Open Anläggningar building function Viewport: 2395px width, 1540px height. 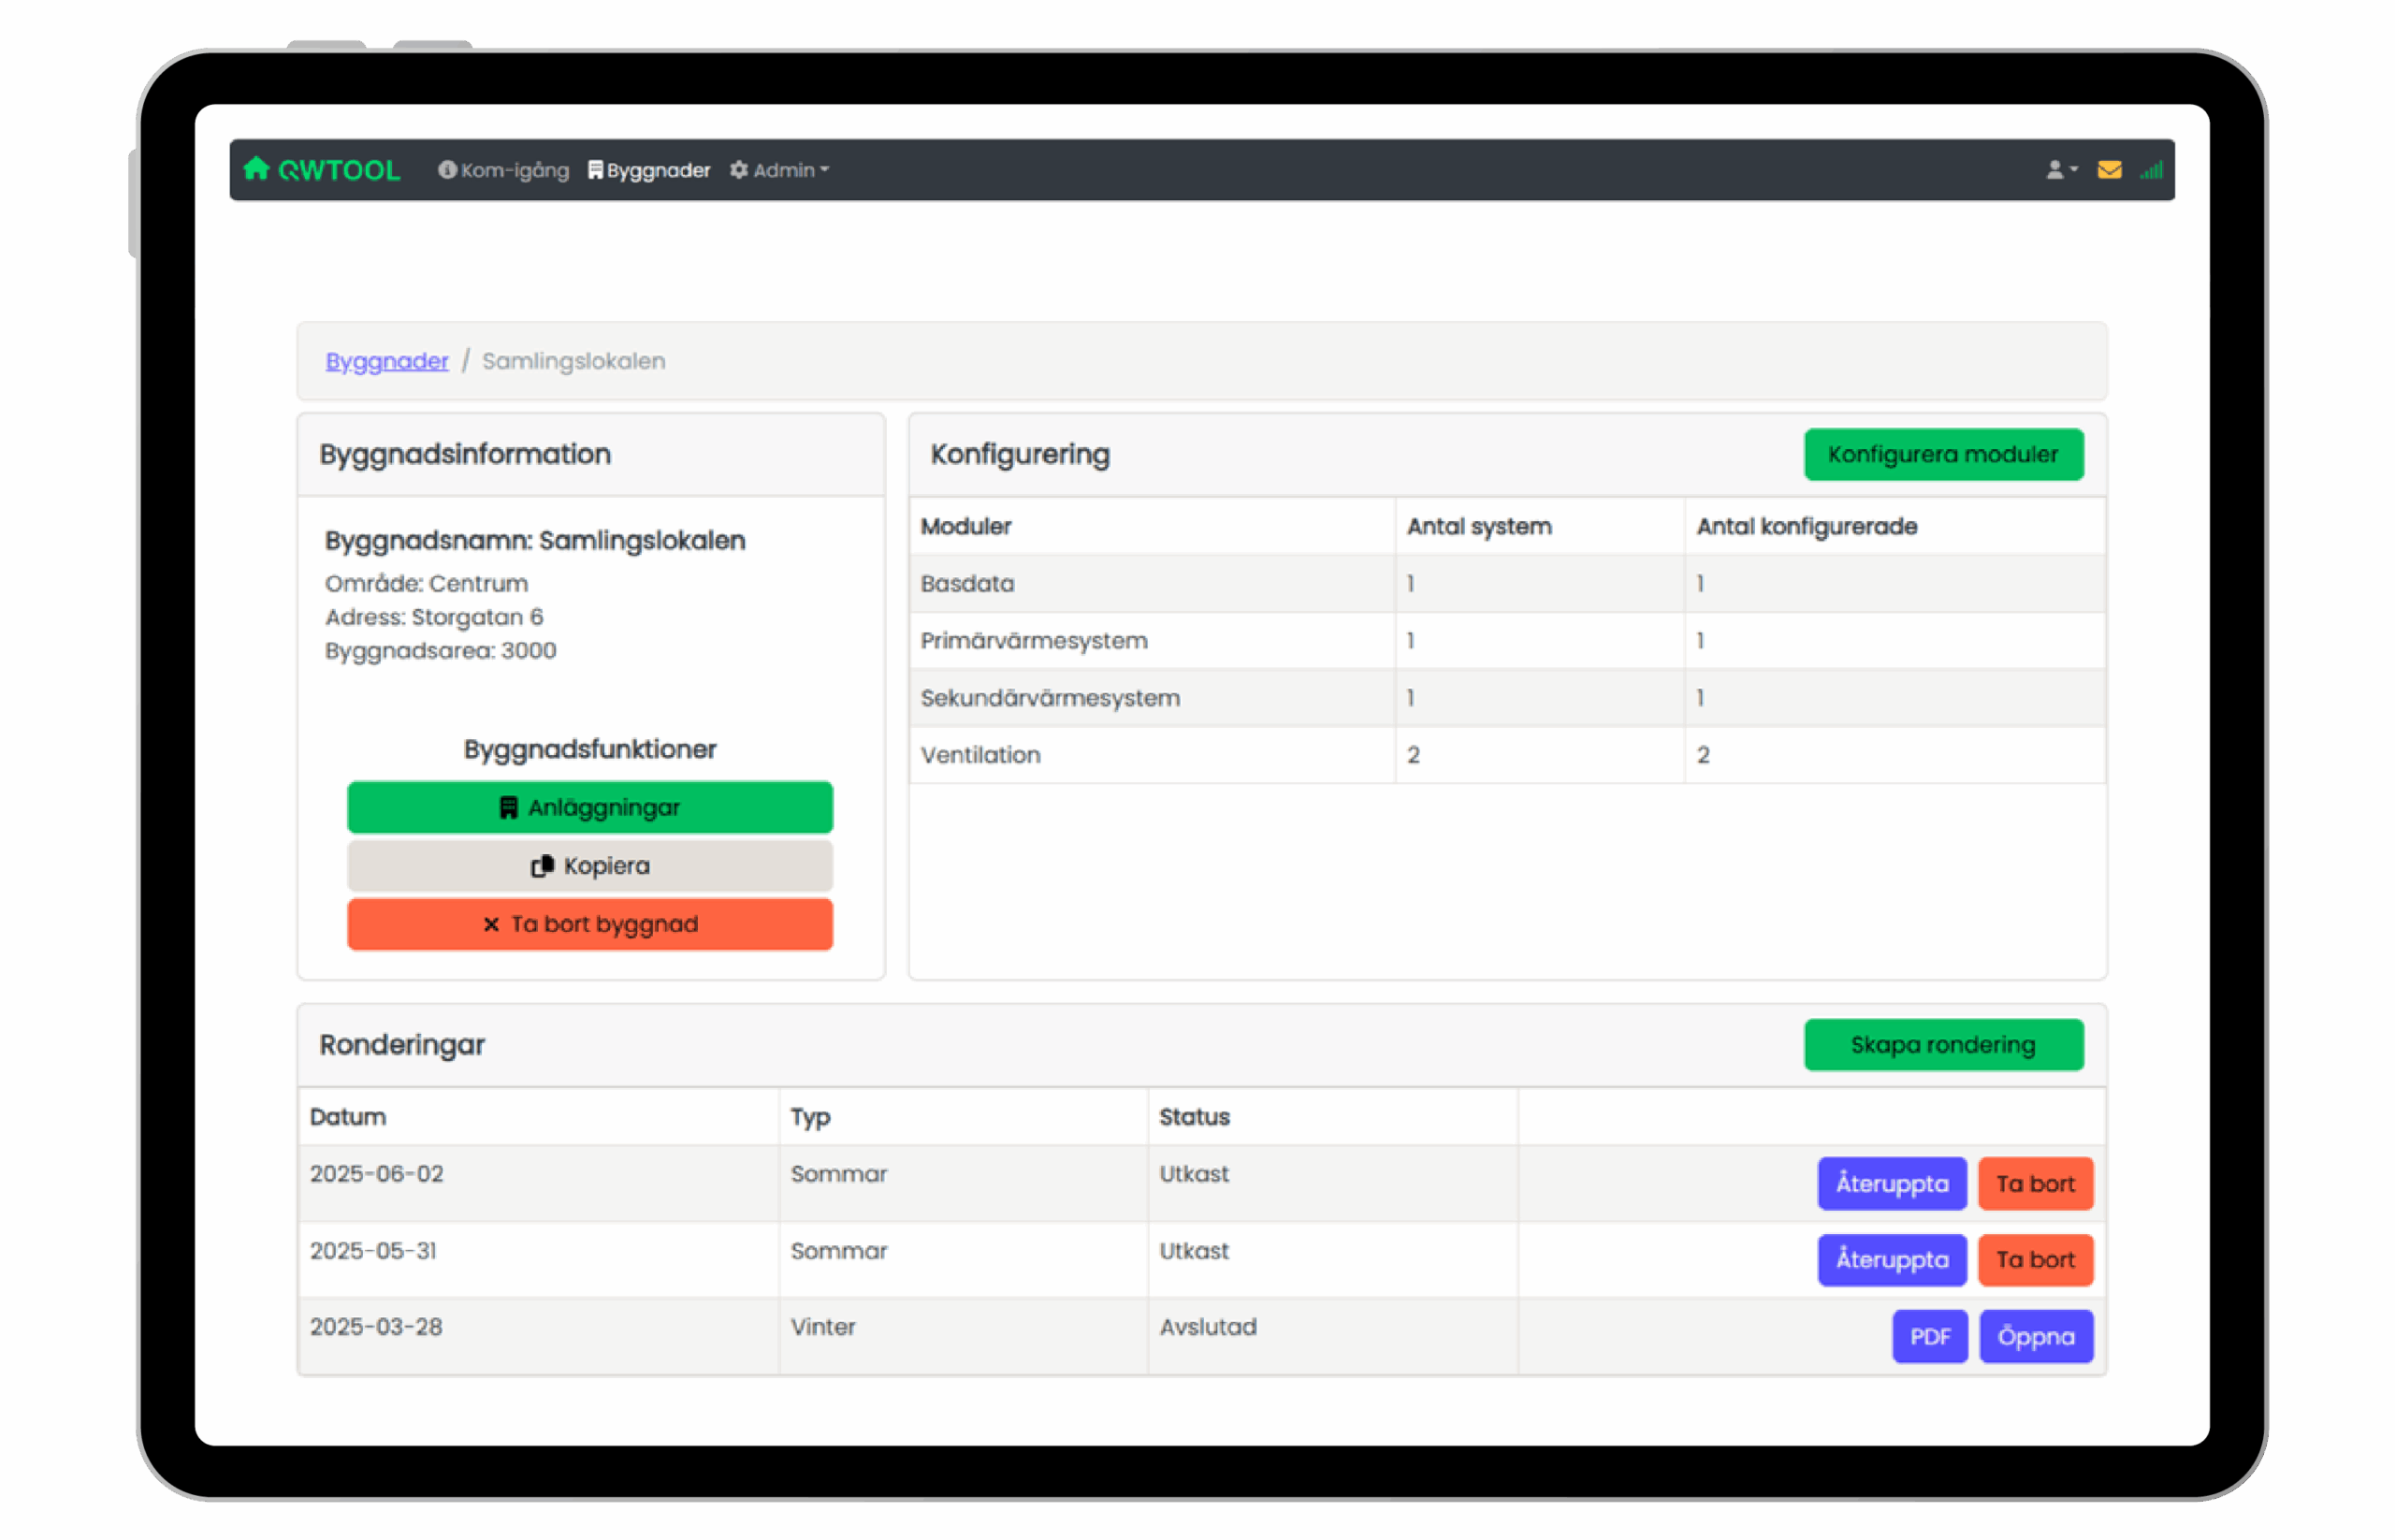point(589,807)
